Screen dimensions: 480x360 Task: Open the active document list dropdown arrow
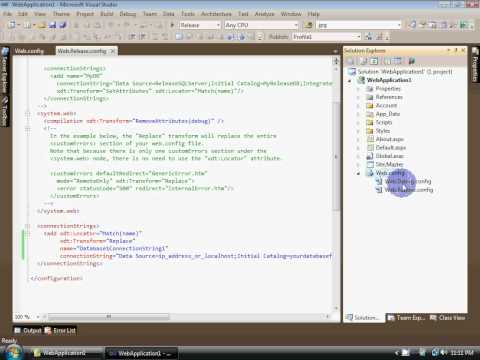tap(335, 51)
